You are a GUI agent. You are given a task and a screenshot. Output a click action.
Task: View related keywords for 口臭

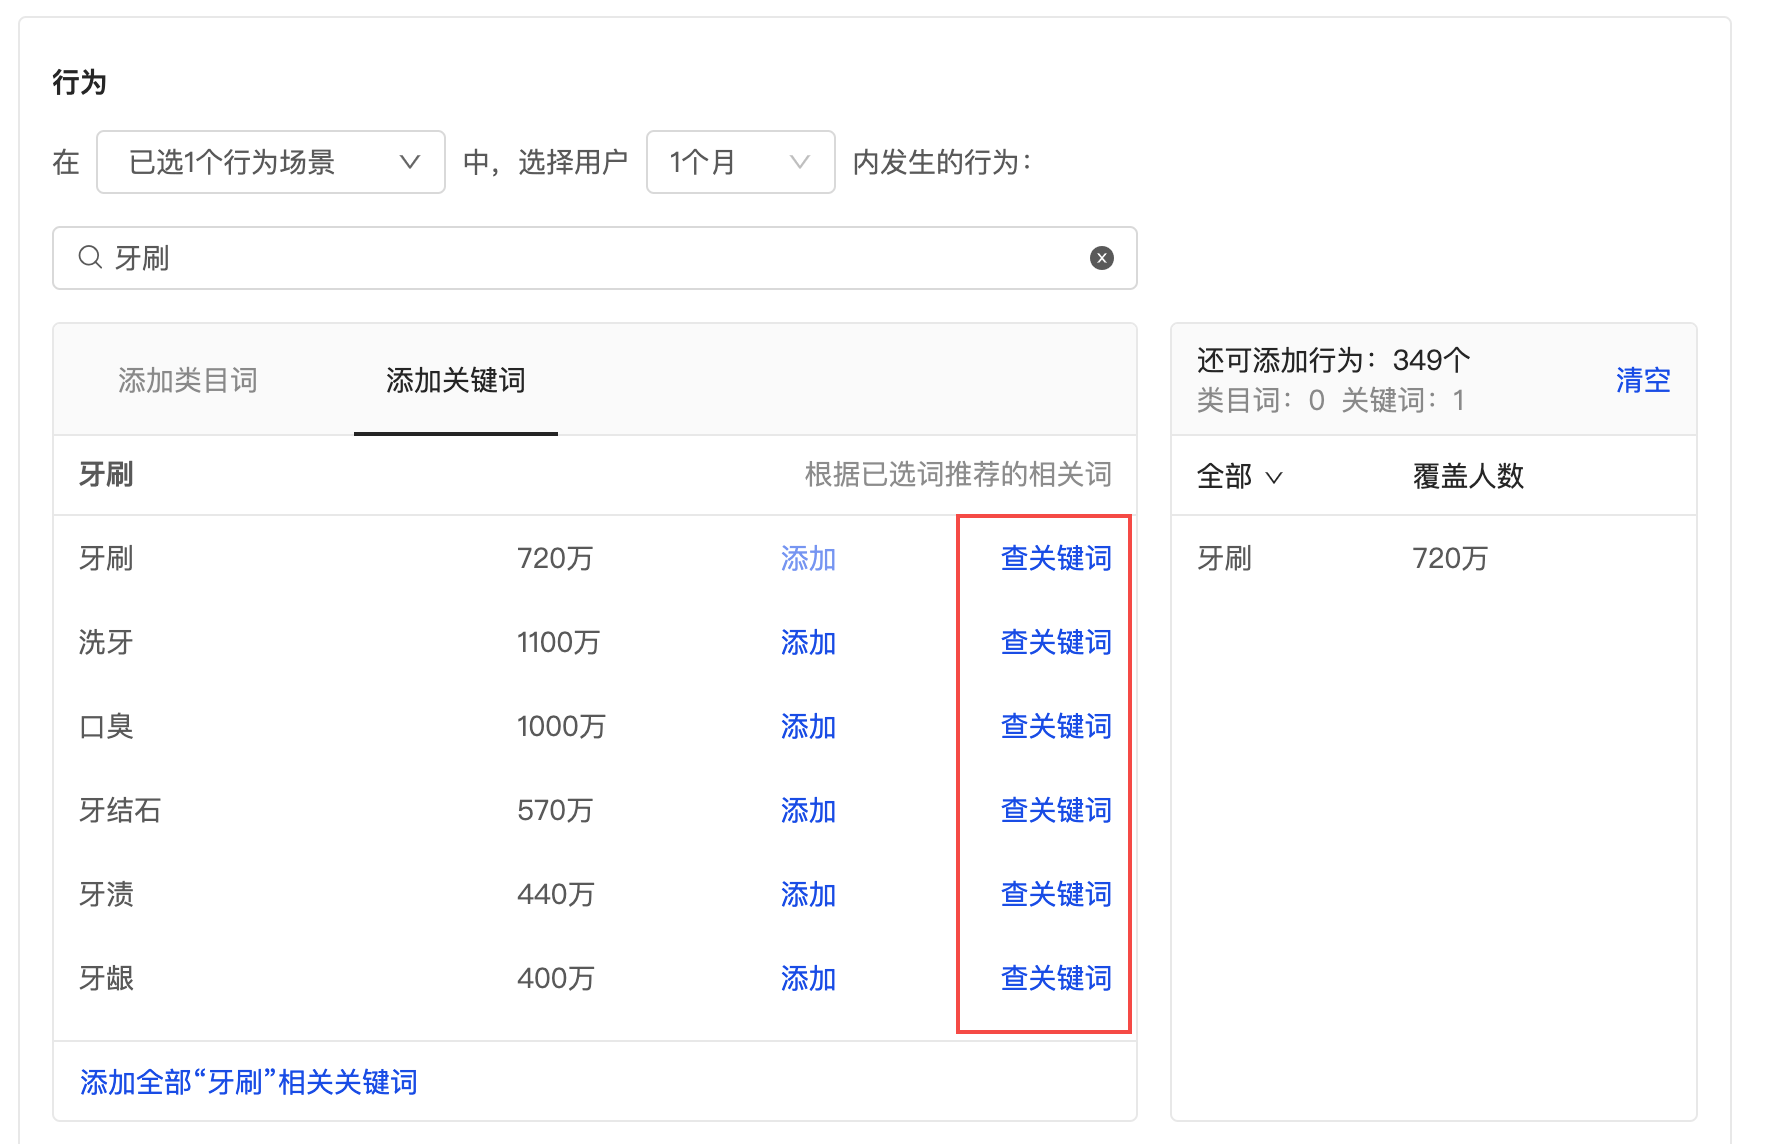(1055, 727)
